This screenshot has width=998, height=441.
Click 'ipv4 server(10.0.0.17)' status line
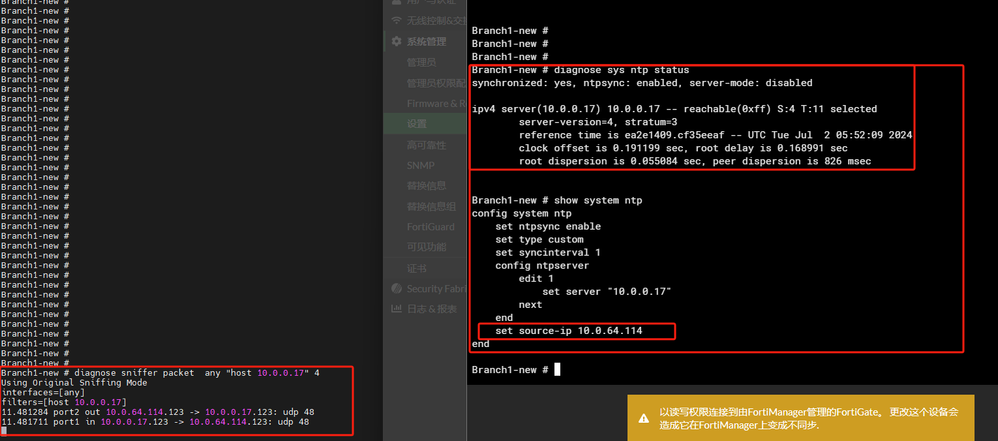click(x=674, y=109)
